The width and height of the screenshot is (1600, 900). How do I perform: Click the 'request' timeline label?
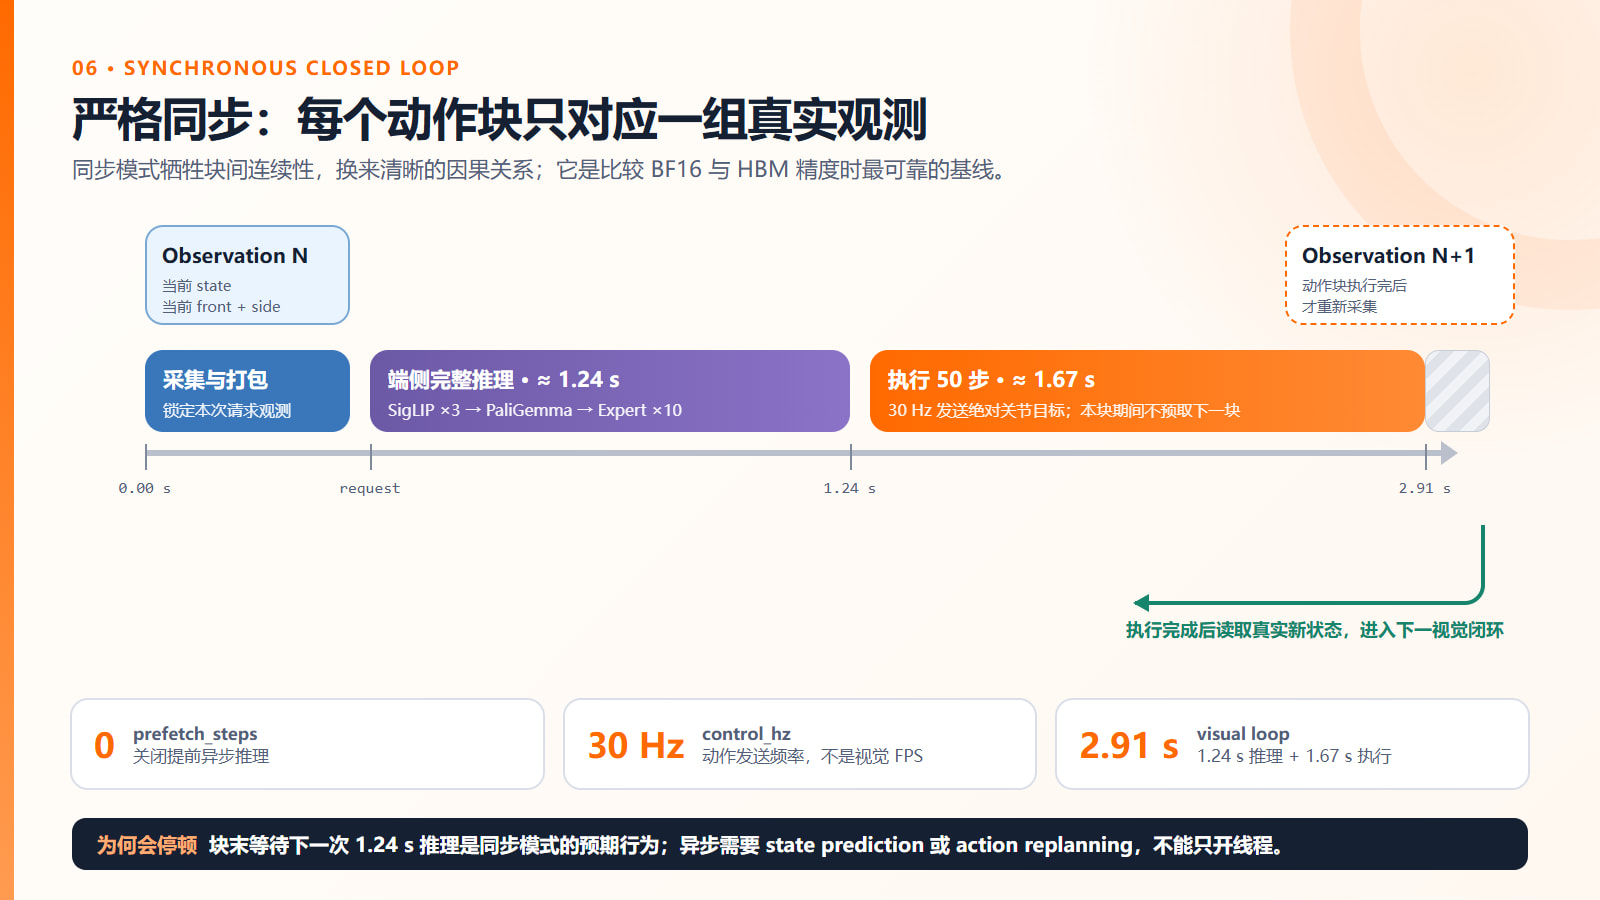click(x=370, y=488)
